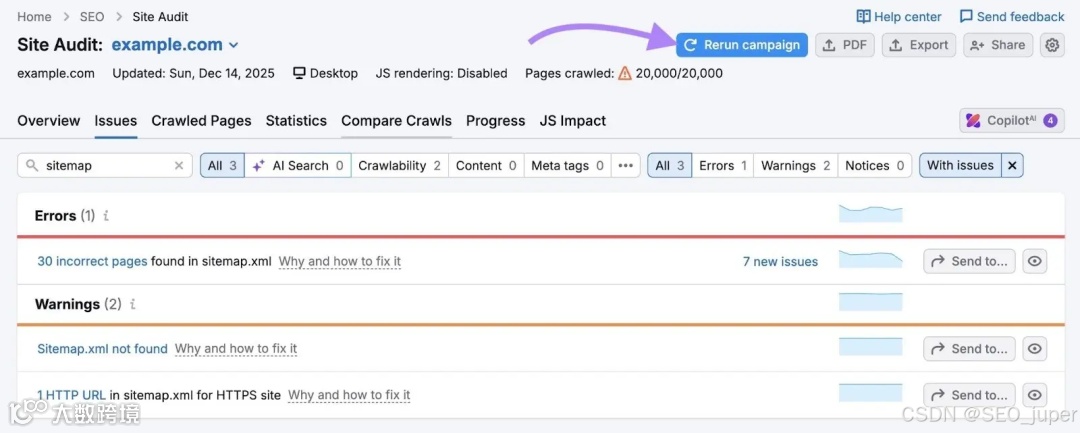Viewport: 1080px width, 433px height.
Task: Hide the HTTP URL sitemap issue
Action: point(1035,395)
